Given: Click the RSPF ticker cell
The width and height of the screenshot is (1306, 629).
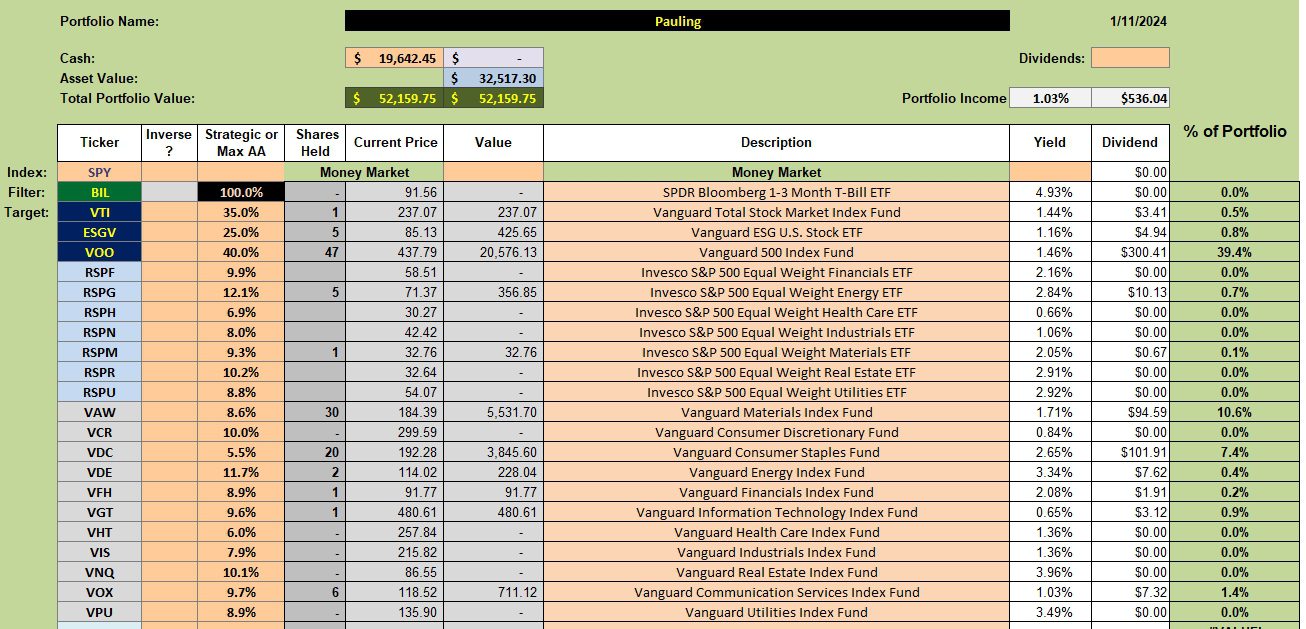Looking at the screenshot, I should click(x=99, y=272).
